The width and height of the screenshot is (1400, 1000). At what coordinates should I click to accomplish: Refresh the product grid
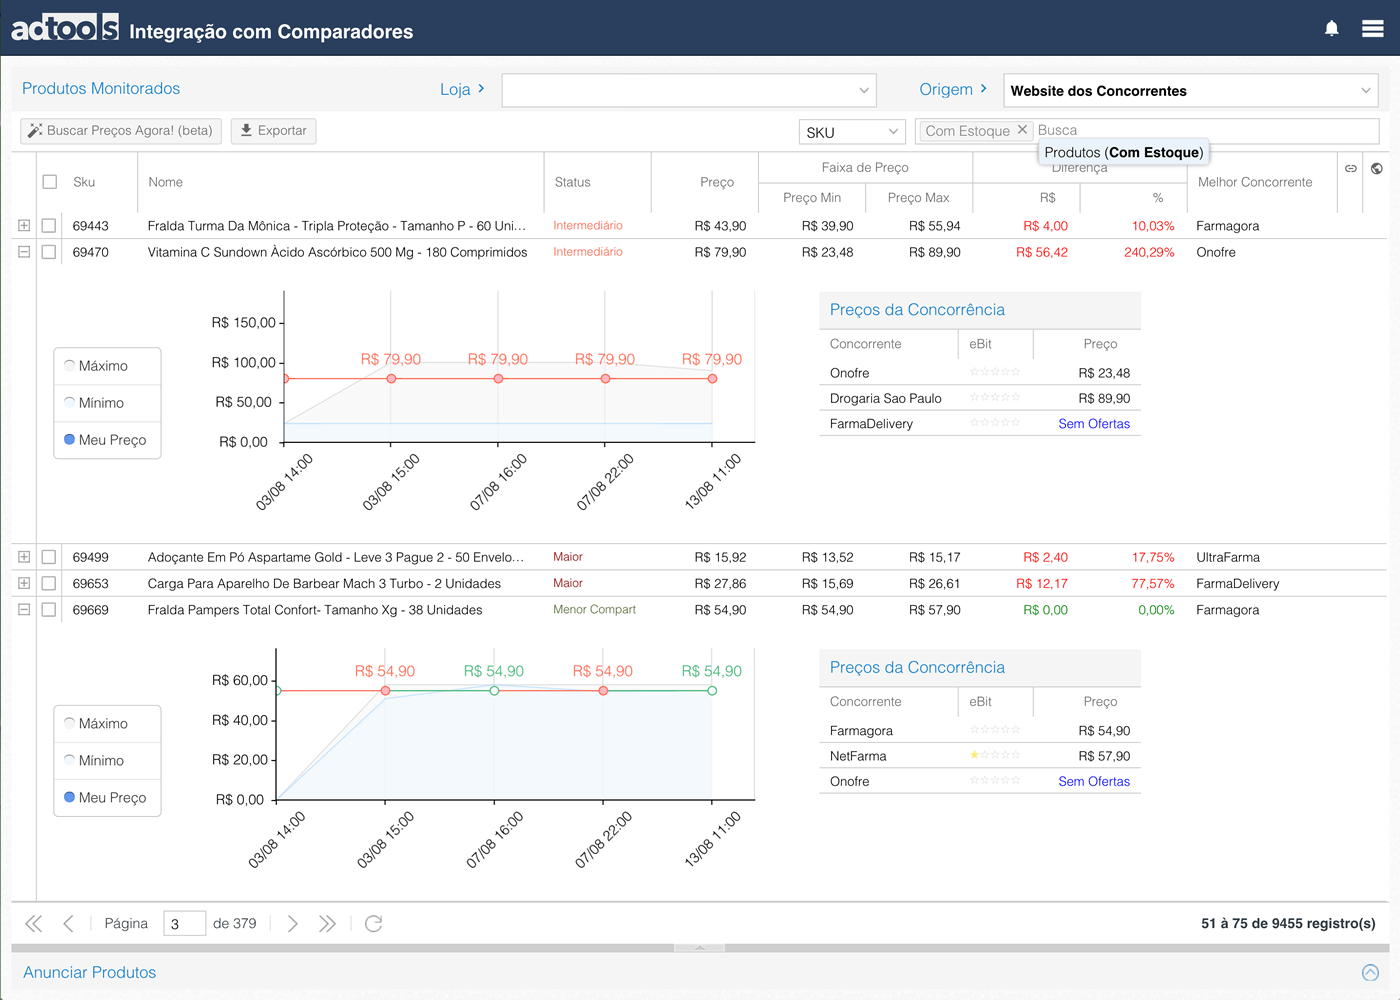[373, 923]
